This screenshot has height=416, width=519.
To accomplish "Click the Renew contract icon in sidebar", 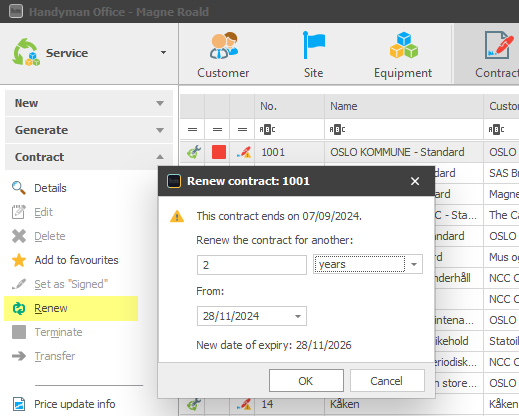I will point(19,308).
